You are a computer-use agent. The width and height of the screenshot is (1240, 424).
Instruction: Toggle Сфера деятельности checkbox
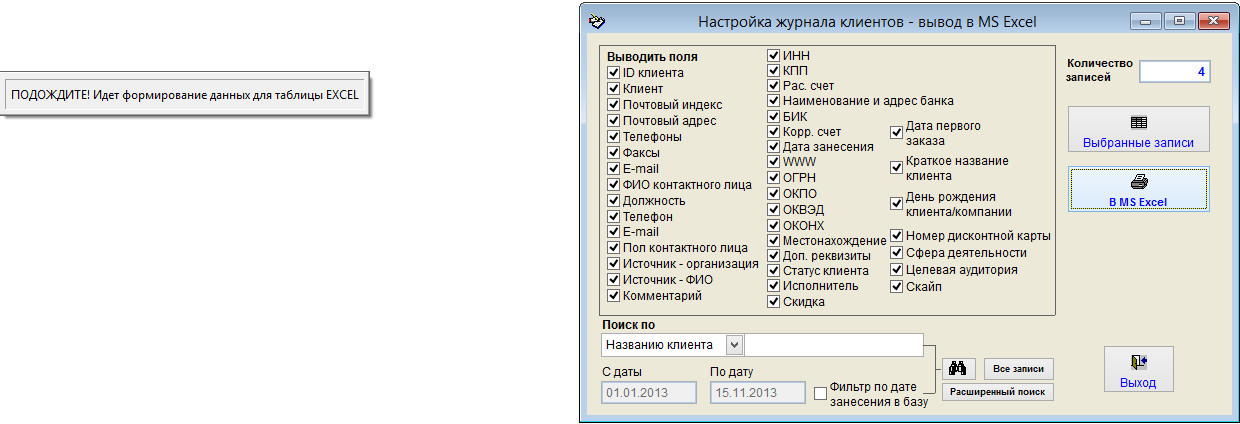(x=897, y=253)
